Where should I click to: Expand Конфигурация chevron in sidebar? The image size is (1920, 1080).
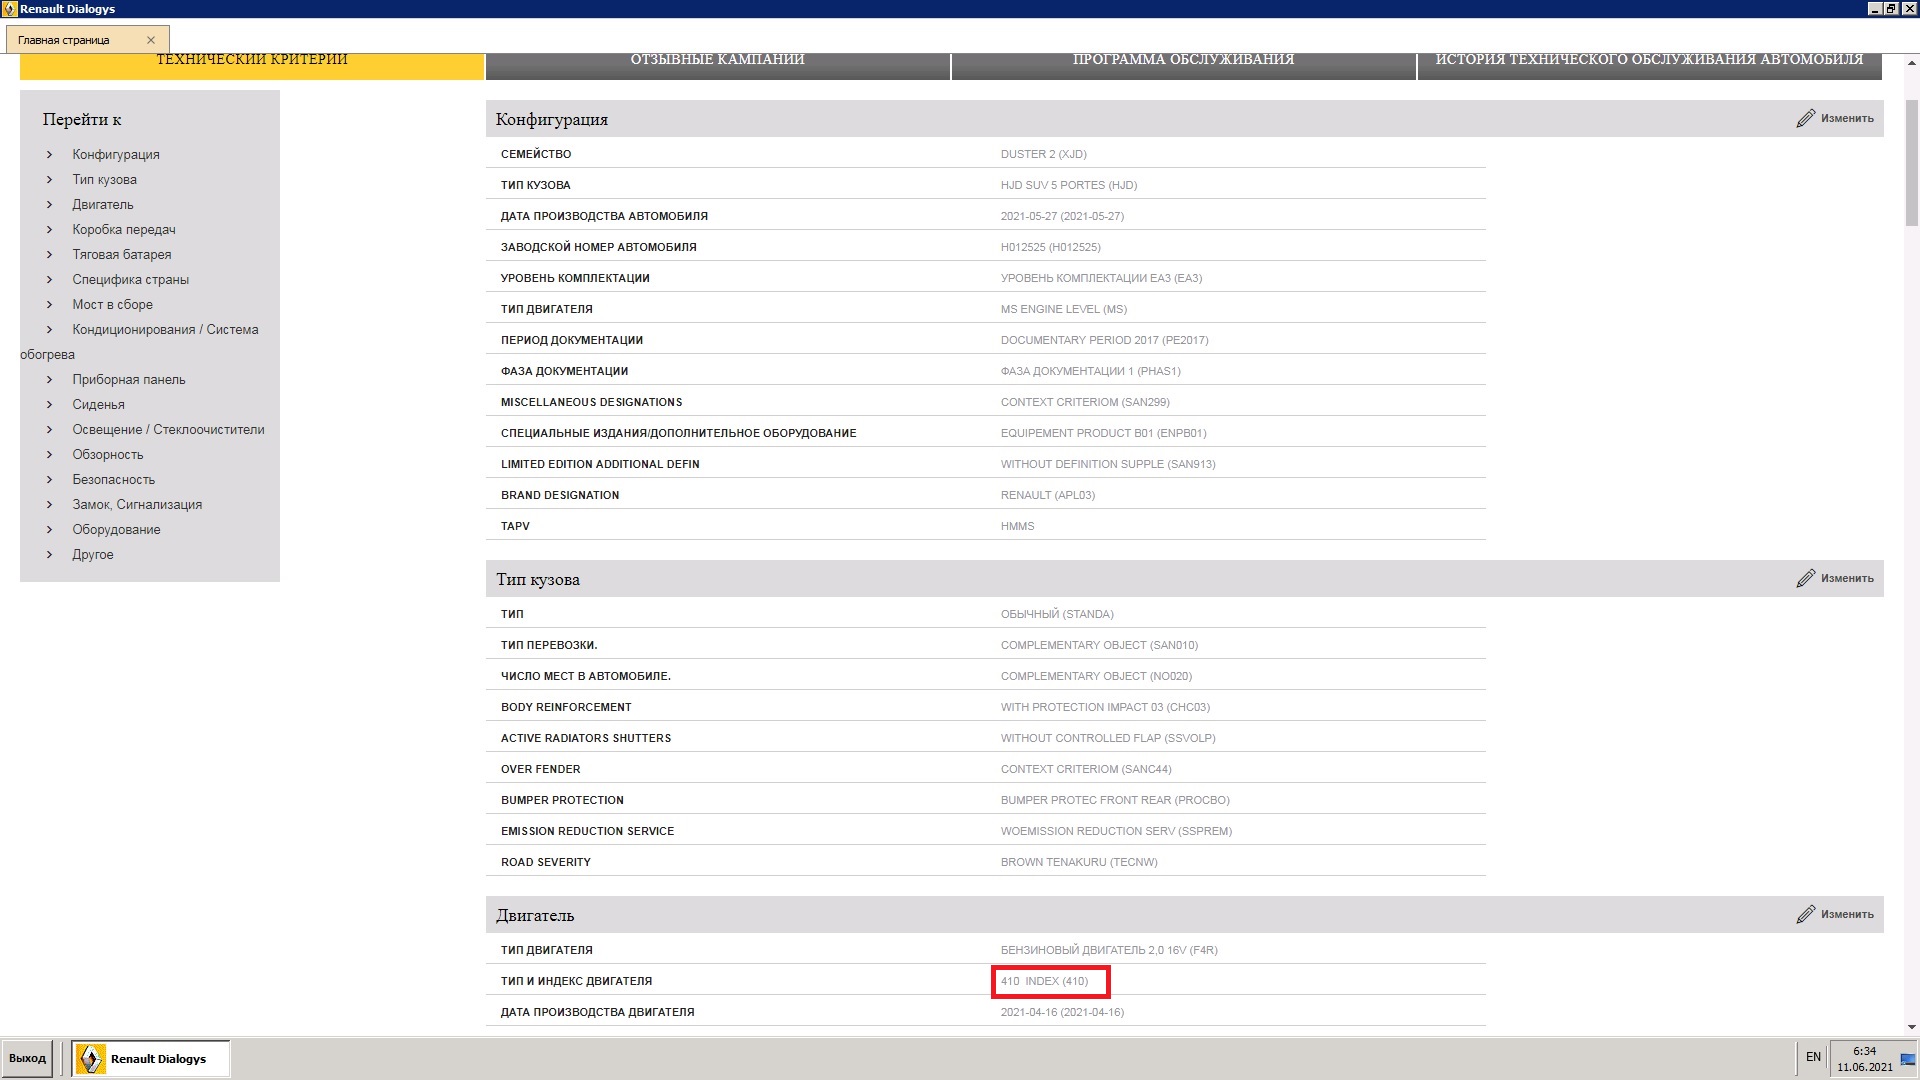(49, 154)
